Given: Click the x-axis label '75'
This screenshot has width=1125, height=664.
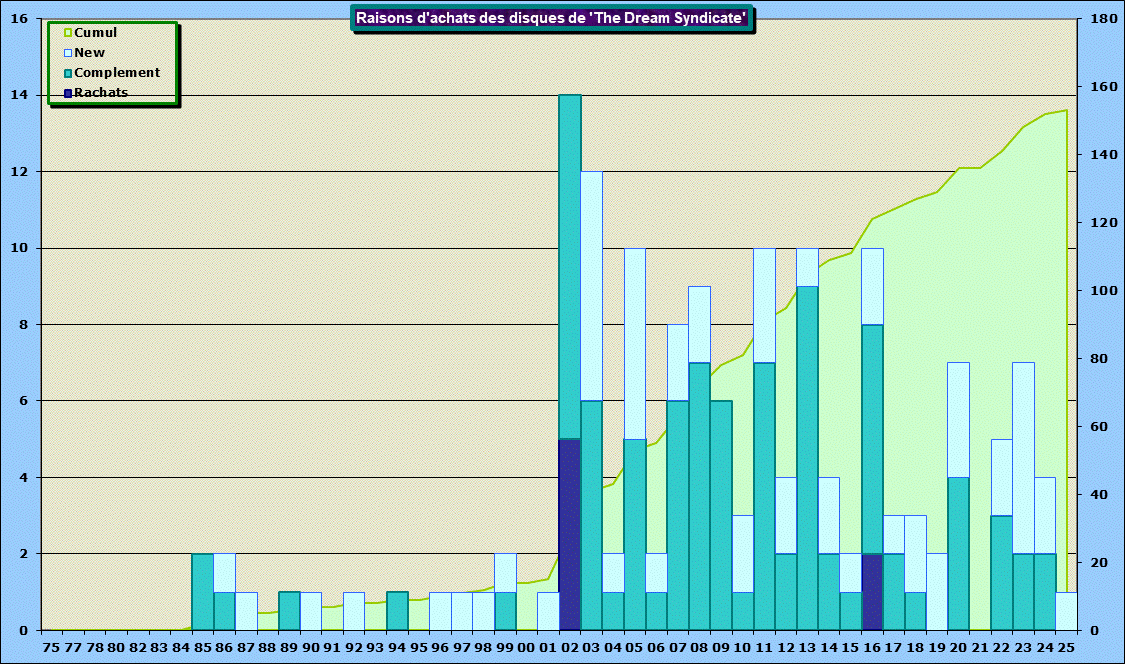Looking at the screenshot, I should [x=51, y=647].
